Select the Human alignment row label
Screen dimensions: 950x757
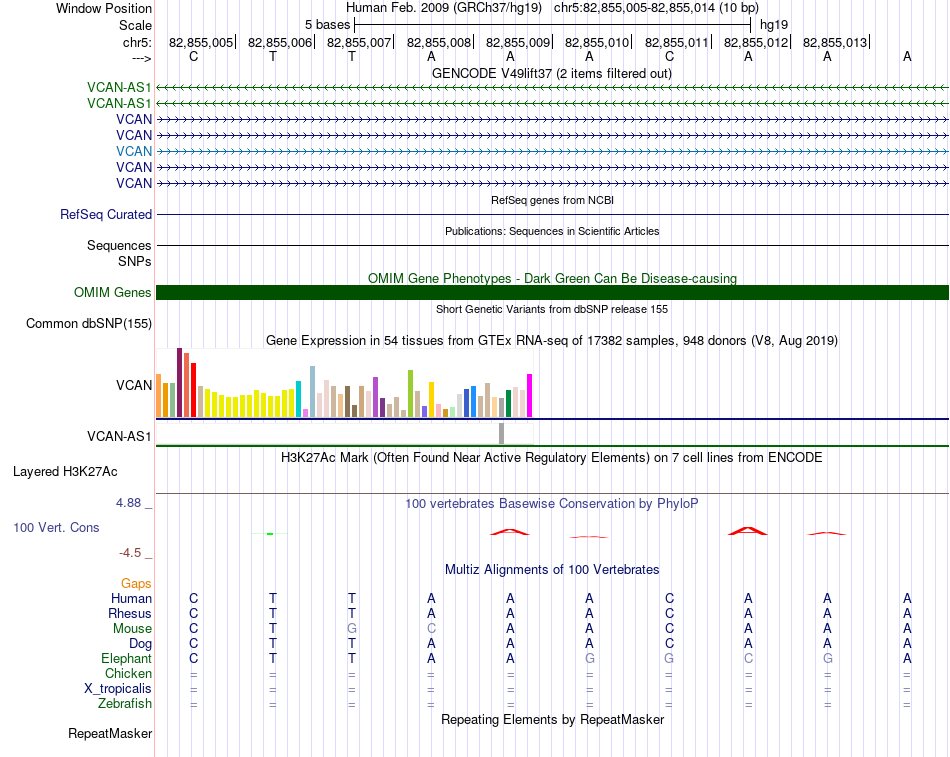point(131,598)
